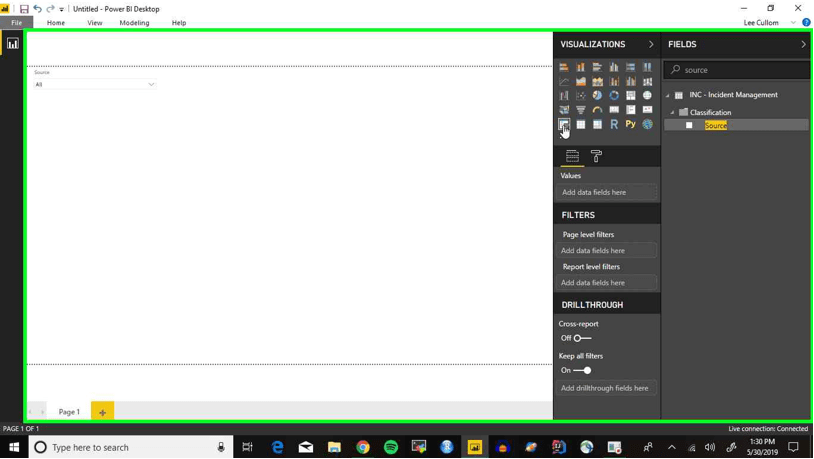This screenshot has width=814, height=459.
Task: Open the Home ribbon tab
Action: [56, 23]
